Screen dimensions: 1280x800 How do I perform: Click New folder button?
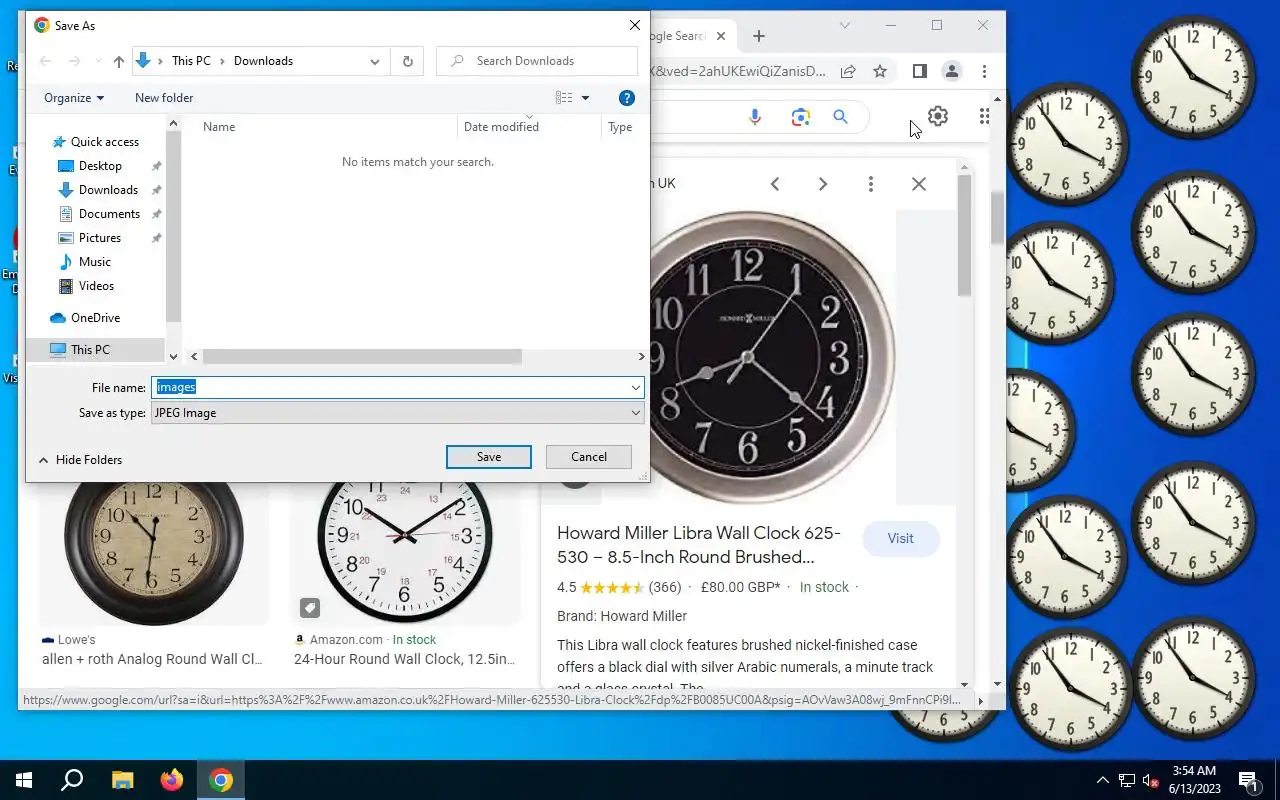click(164, 98)
